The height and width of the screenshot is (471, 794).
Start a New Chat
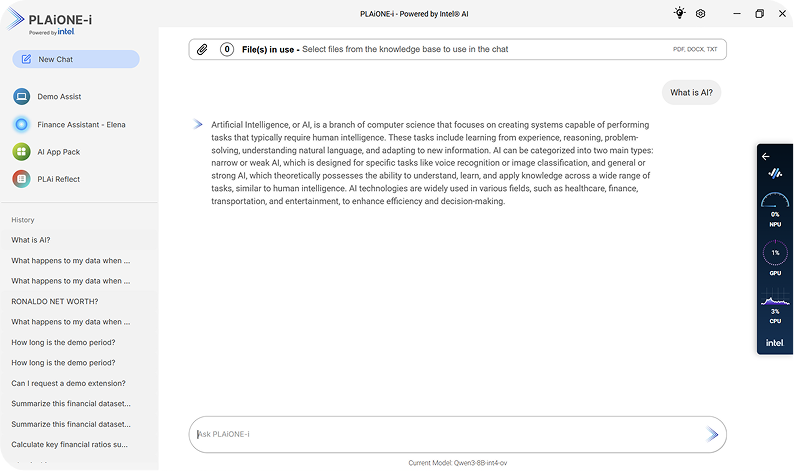click(76, 59)
